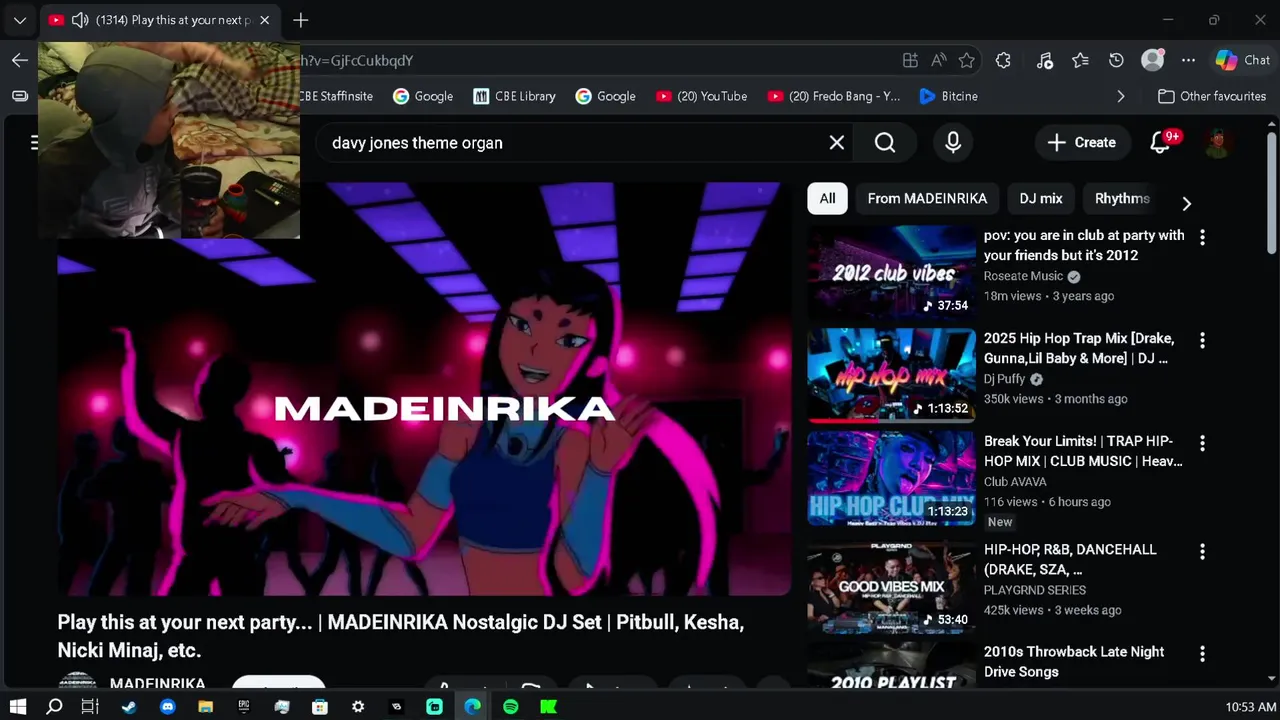Open the '2012 club vibes' video thumbnail
The height and width of the screenshot is (720, 1280).
click(x=891, y=272)
